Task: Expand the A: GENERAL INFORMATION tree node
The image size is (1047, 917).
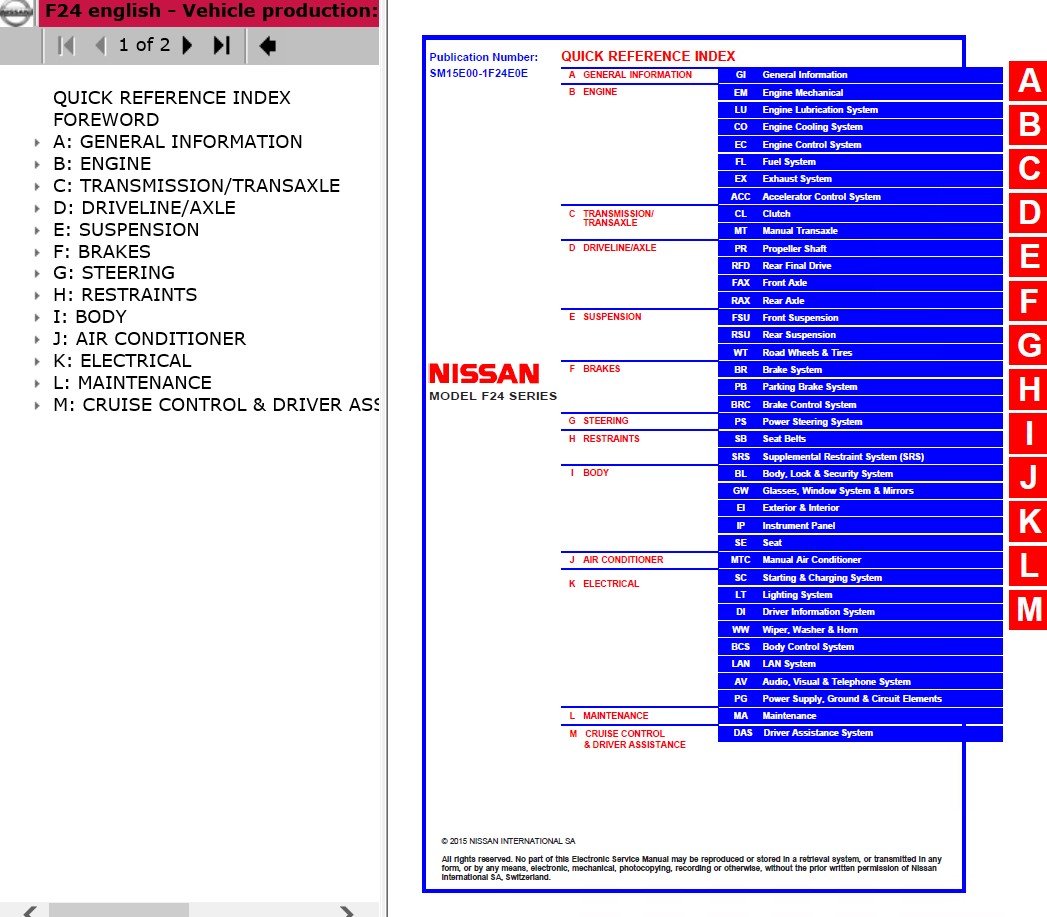Action: pos(37,142)
